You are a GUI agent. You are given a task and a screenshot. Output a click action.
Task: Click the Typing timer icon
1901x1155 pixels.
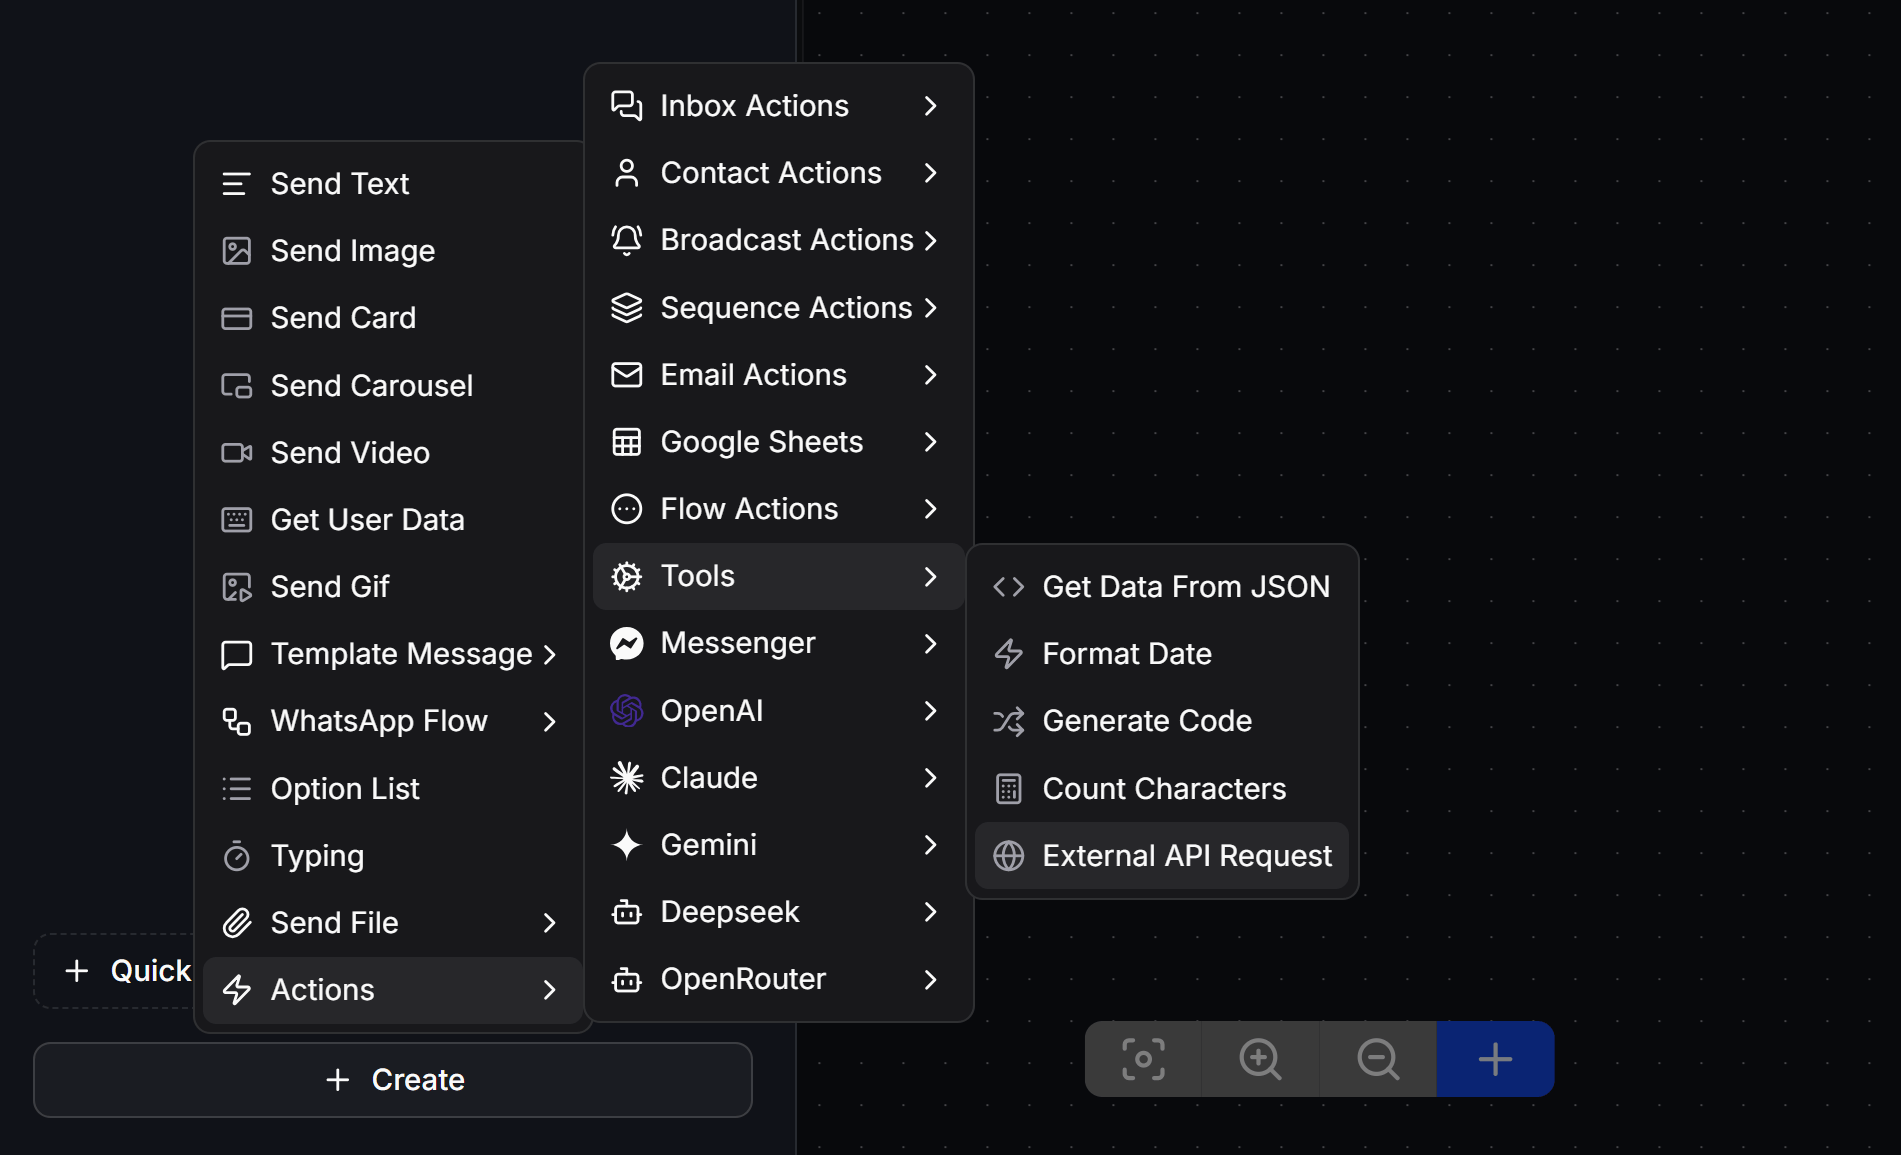point(236,856)
